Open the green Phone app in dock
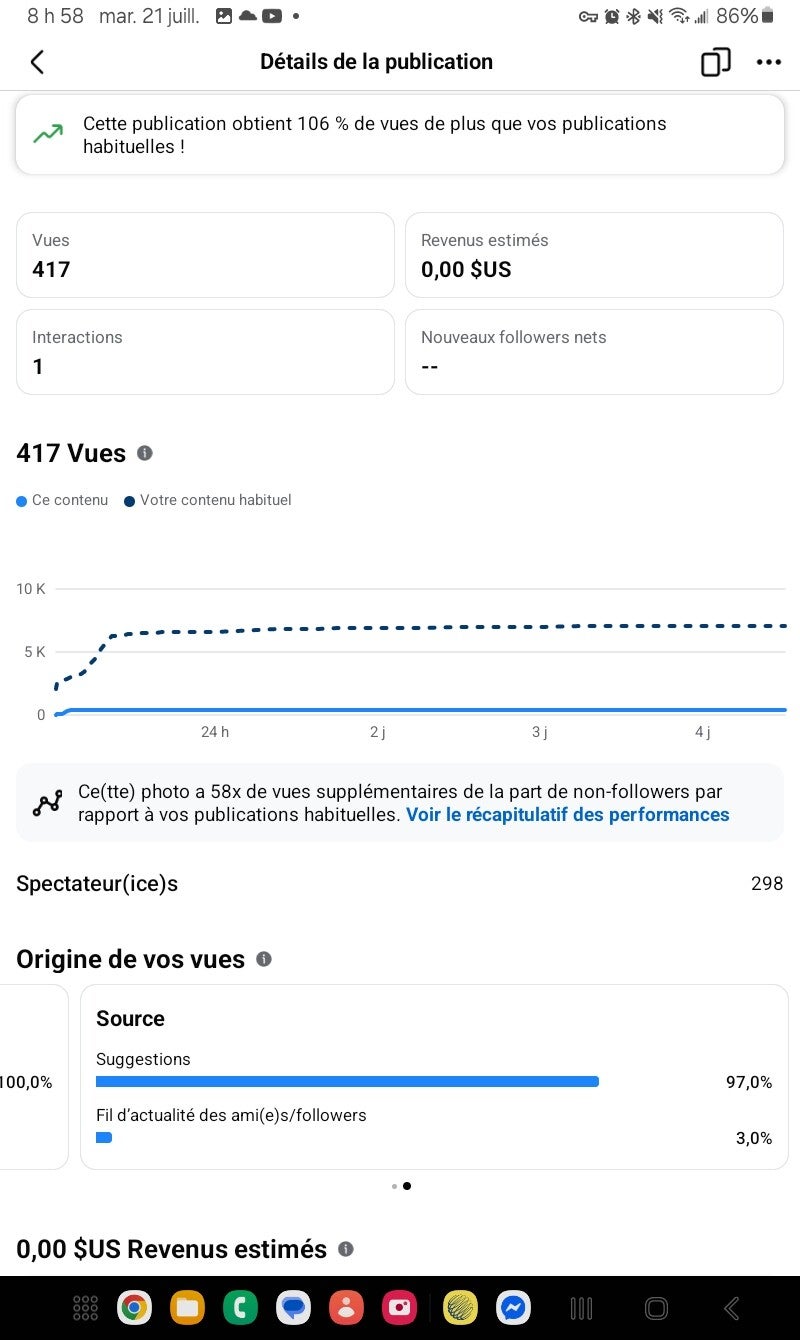 240,1307
